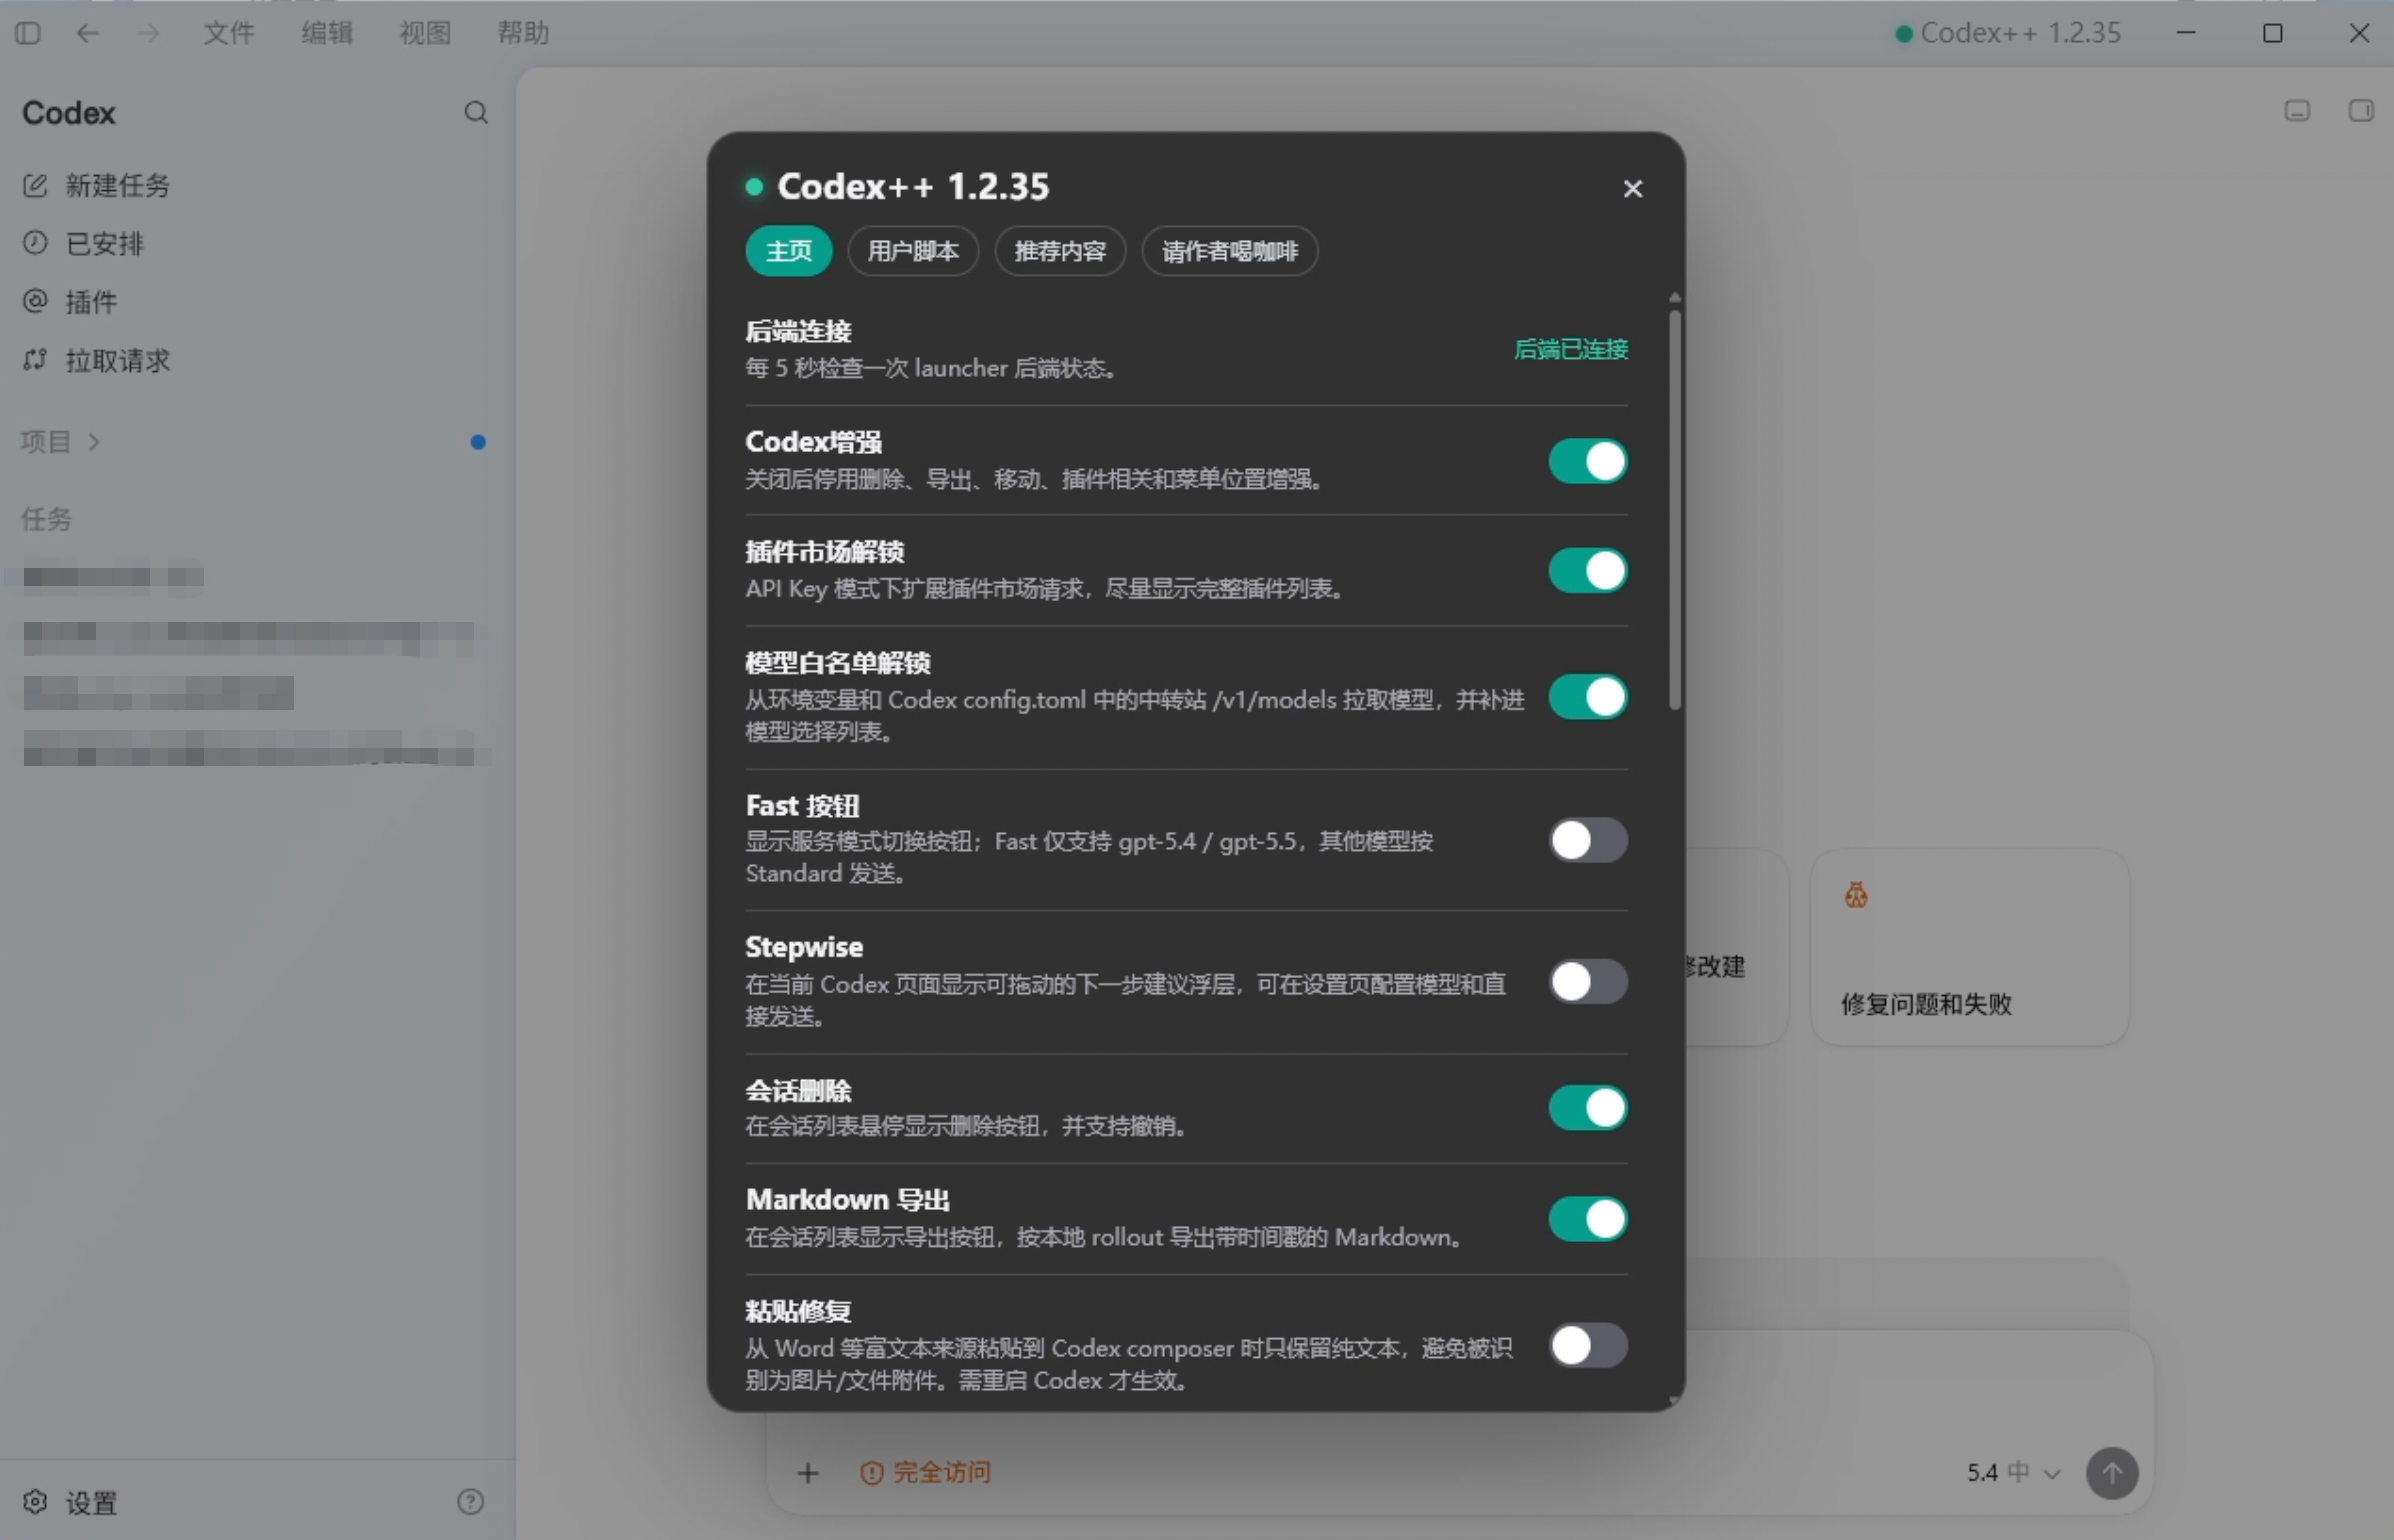Switch to the 用户脚本 tab

pos(913,251)
